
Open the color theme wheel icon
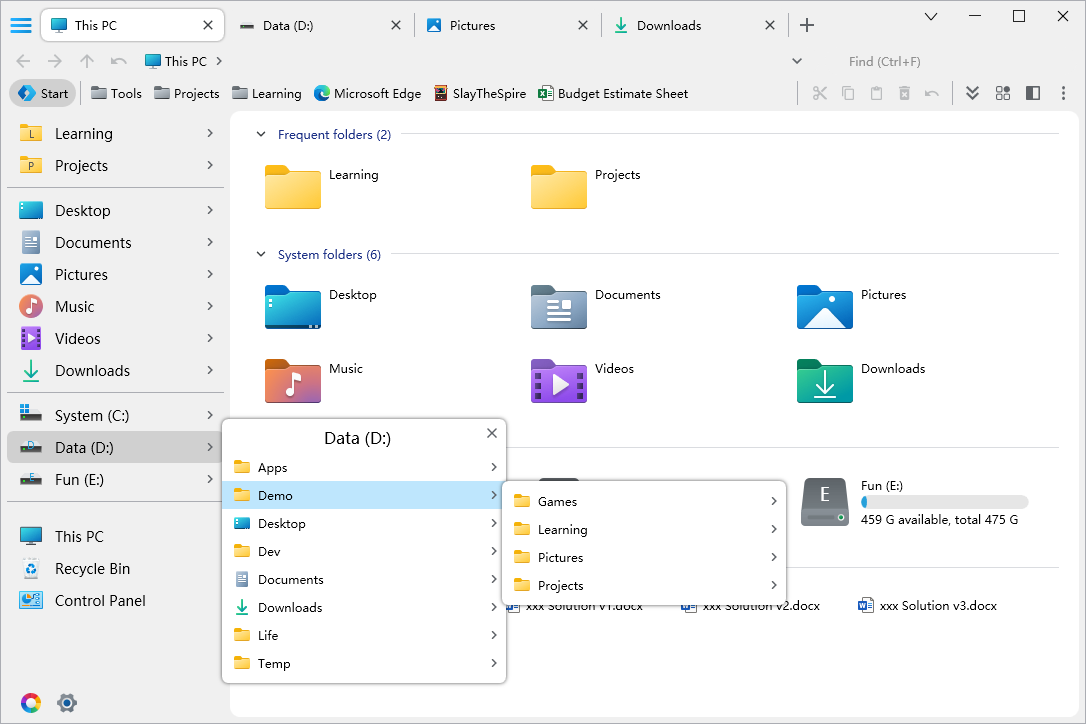click(31, 702)
